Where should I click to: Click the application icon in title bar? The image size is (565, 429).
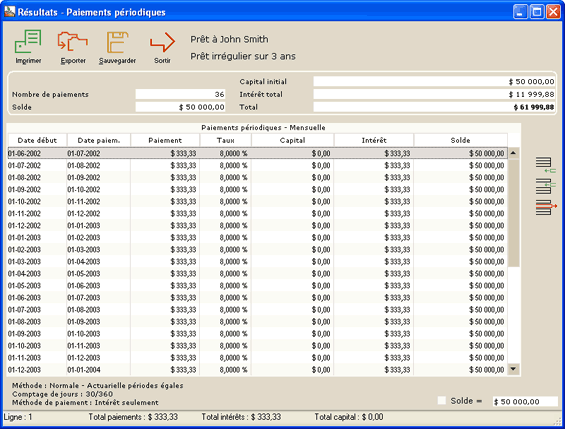[10, 12]
